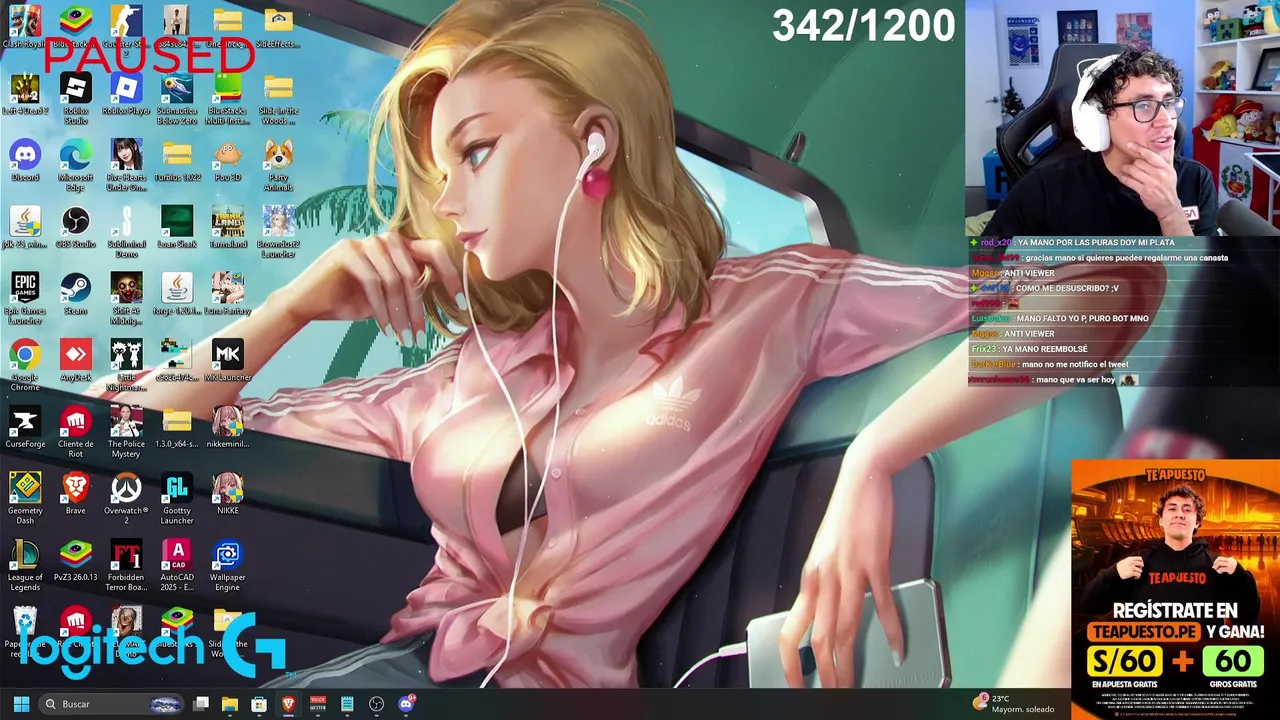Launch the Overwatch 2 shortcut
The height and width of the screenshot is (720, 1280).
pos(126,498)
